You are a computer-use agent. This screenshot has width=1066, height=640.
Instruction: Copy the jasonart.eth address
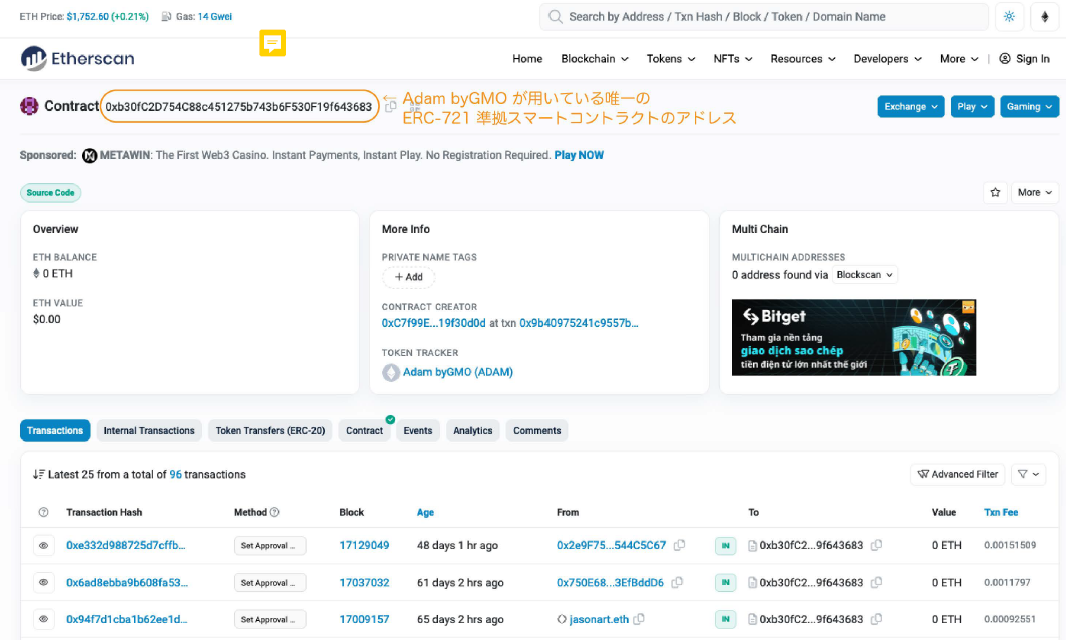(x=638, y=619)
